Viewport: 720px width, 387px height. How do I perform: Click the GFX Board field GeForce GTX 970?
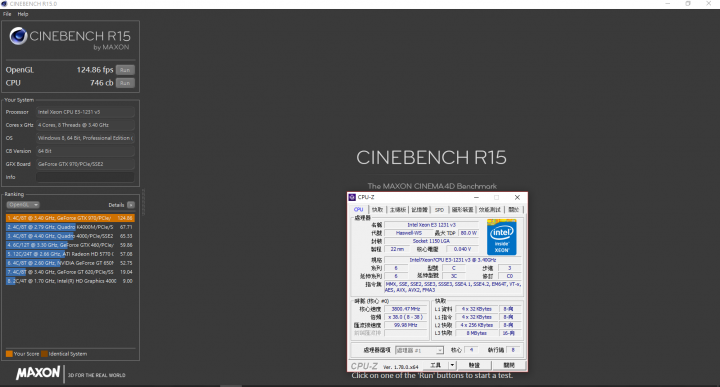(85, 164)
